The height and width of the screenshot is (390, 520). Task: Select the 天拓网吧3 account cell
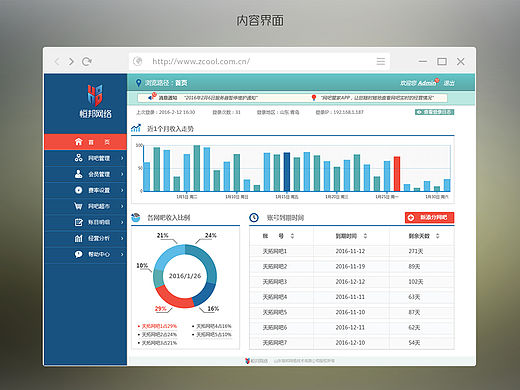coord(275,282)
